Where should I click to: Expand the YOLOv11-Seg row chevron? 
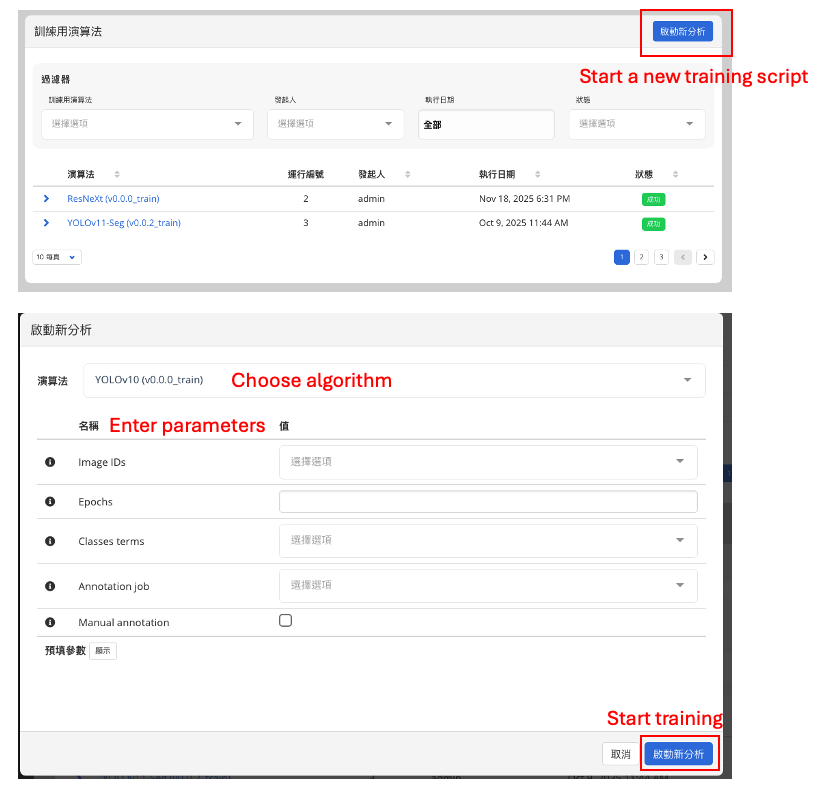46,223
